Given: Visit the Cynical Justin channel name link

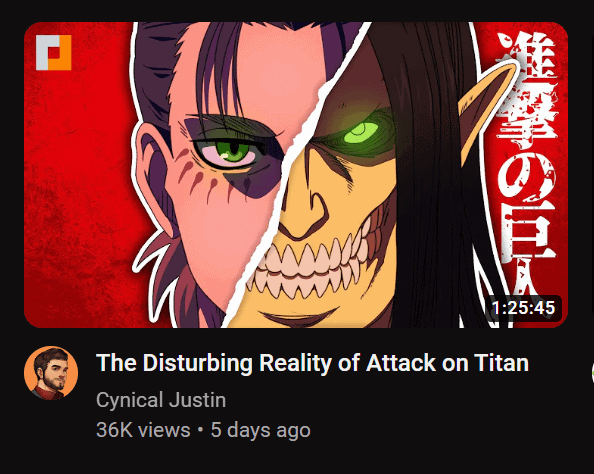Looking at the screenshot, I should click(161, 400).
